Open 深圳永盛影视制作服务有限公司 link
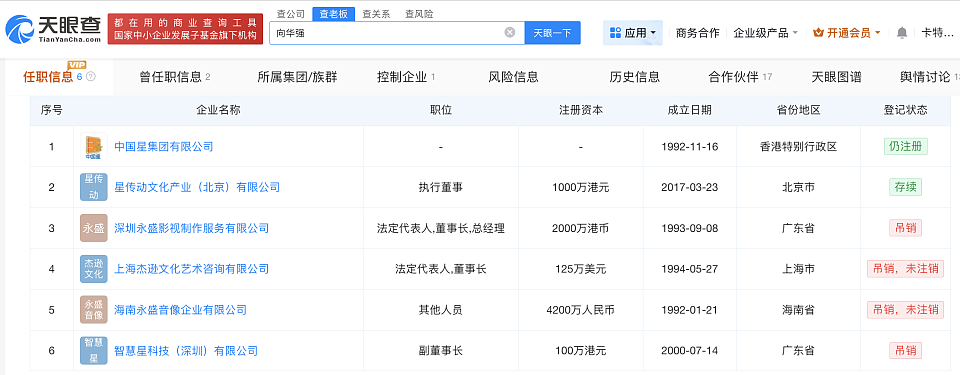This screenshot has height=375, width=960. (192, 228)
